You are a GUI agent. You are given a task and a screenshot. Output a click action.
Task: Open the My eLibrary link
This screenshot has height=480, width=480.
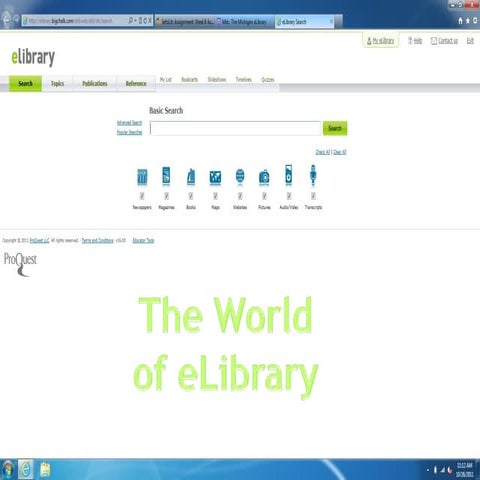click(x=380, y=41)
